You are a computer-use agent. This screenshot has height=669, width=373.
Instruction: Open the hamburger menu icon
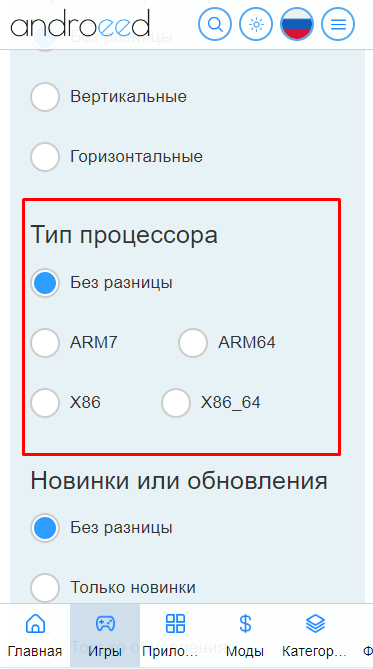[x=338, y=24]
